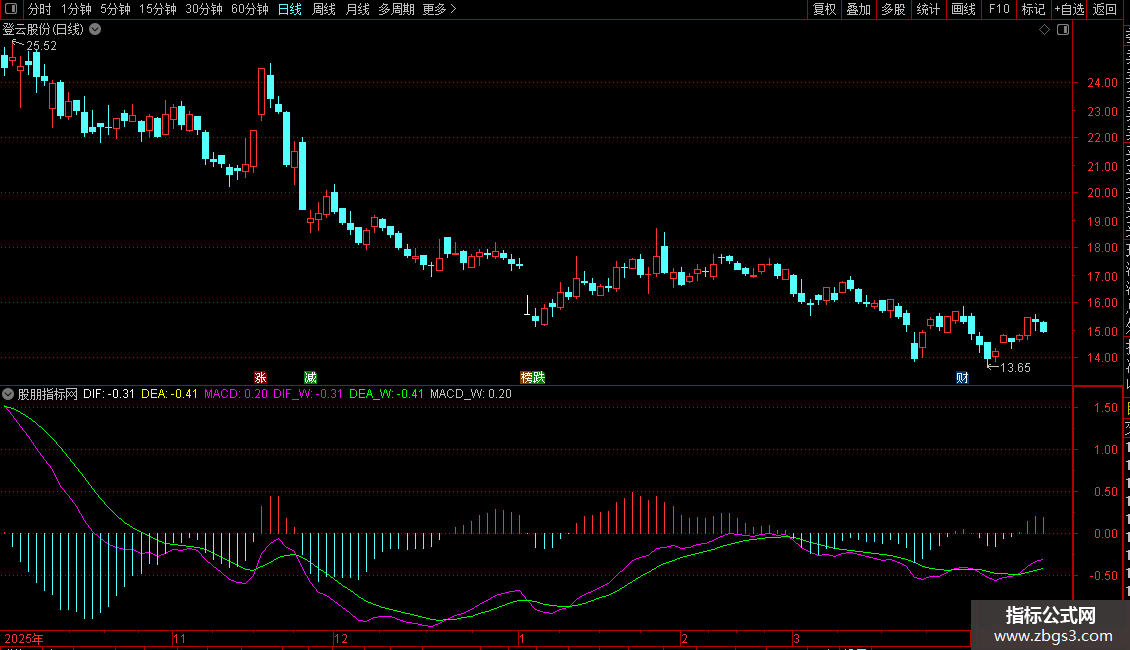
Task: Click the MACD_W: 0.20 label
Action: (471, 394)
